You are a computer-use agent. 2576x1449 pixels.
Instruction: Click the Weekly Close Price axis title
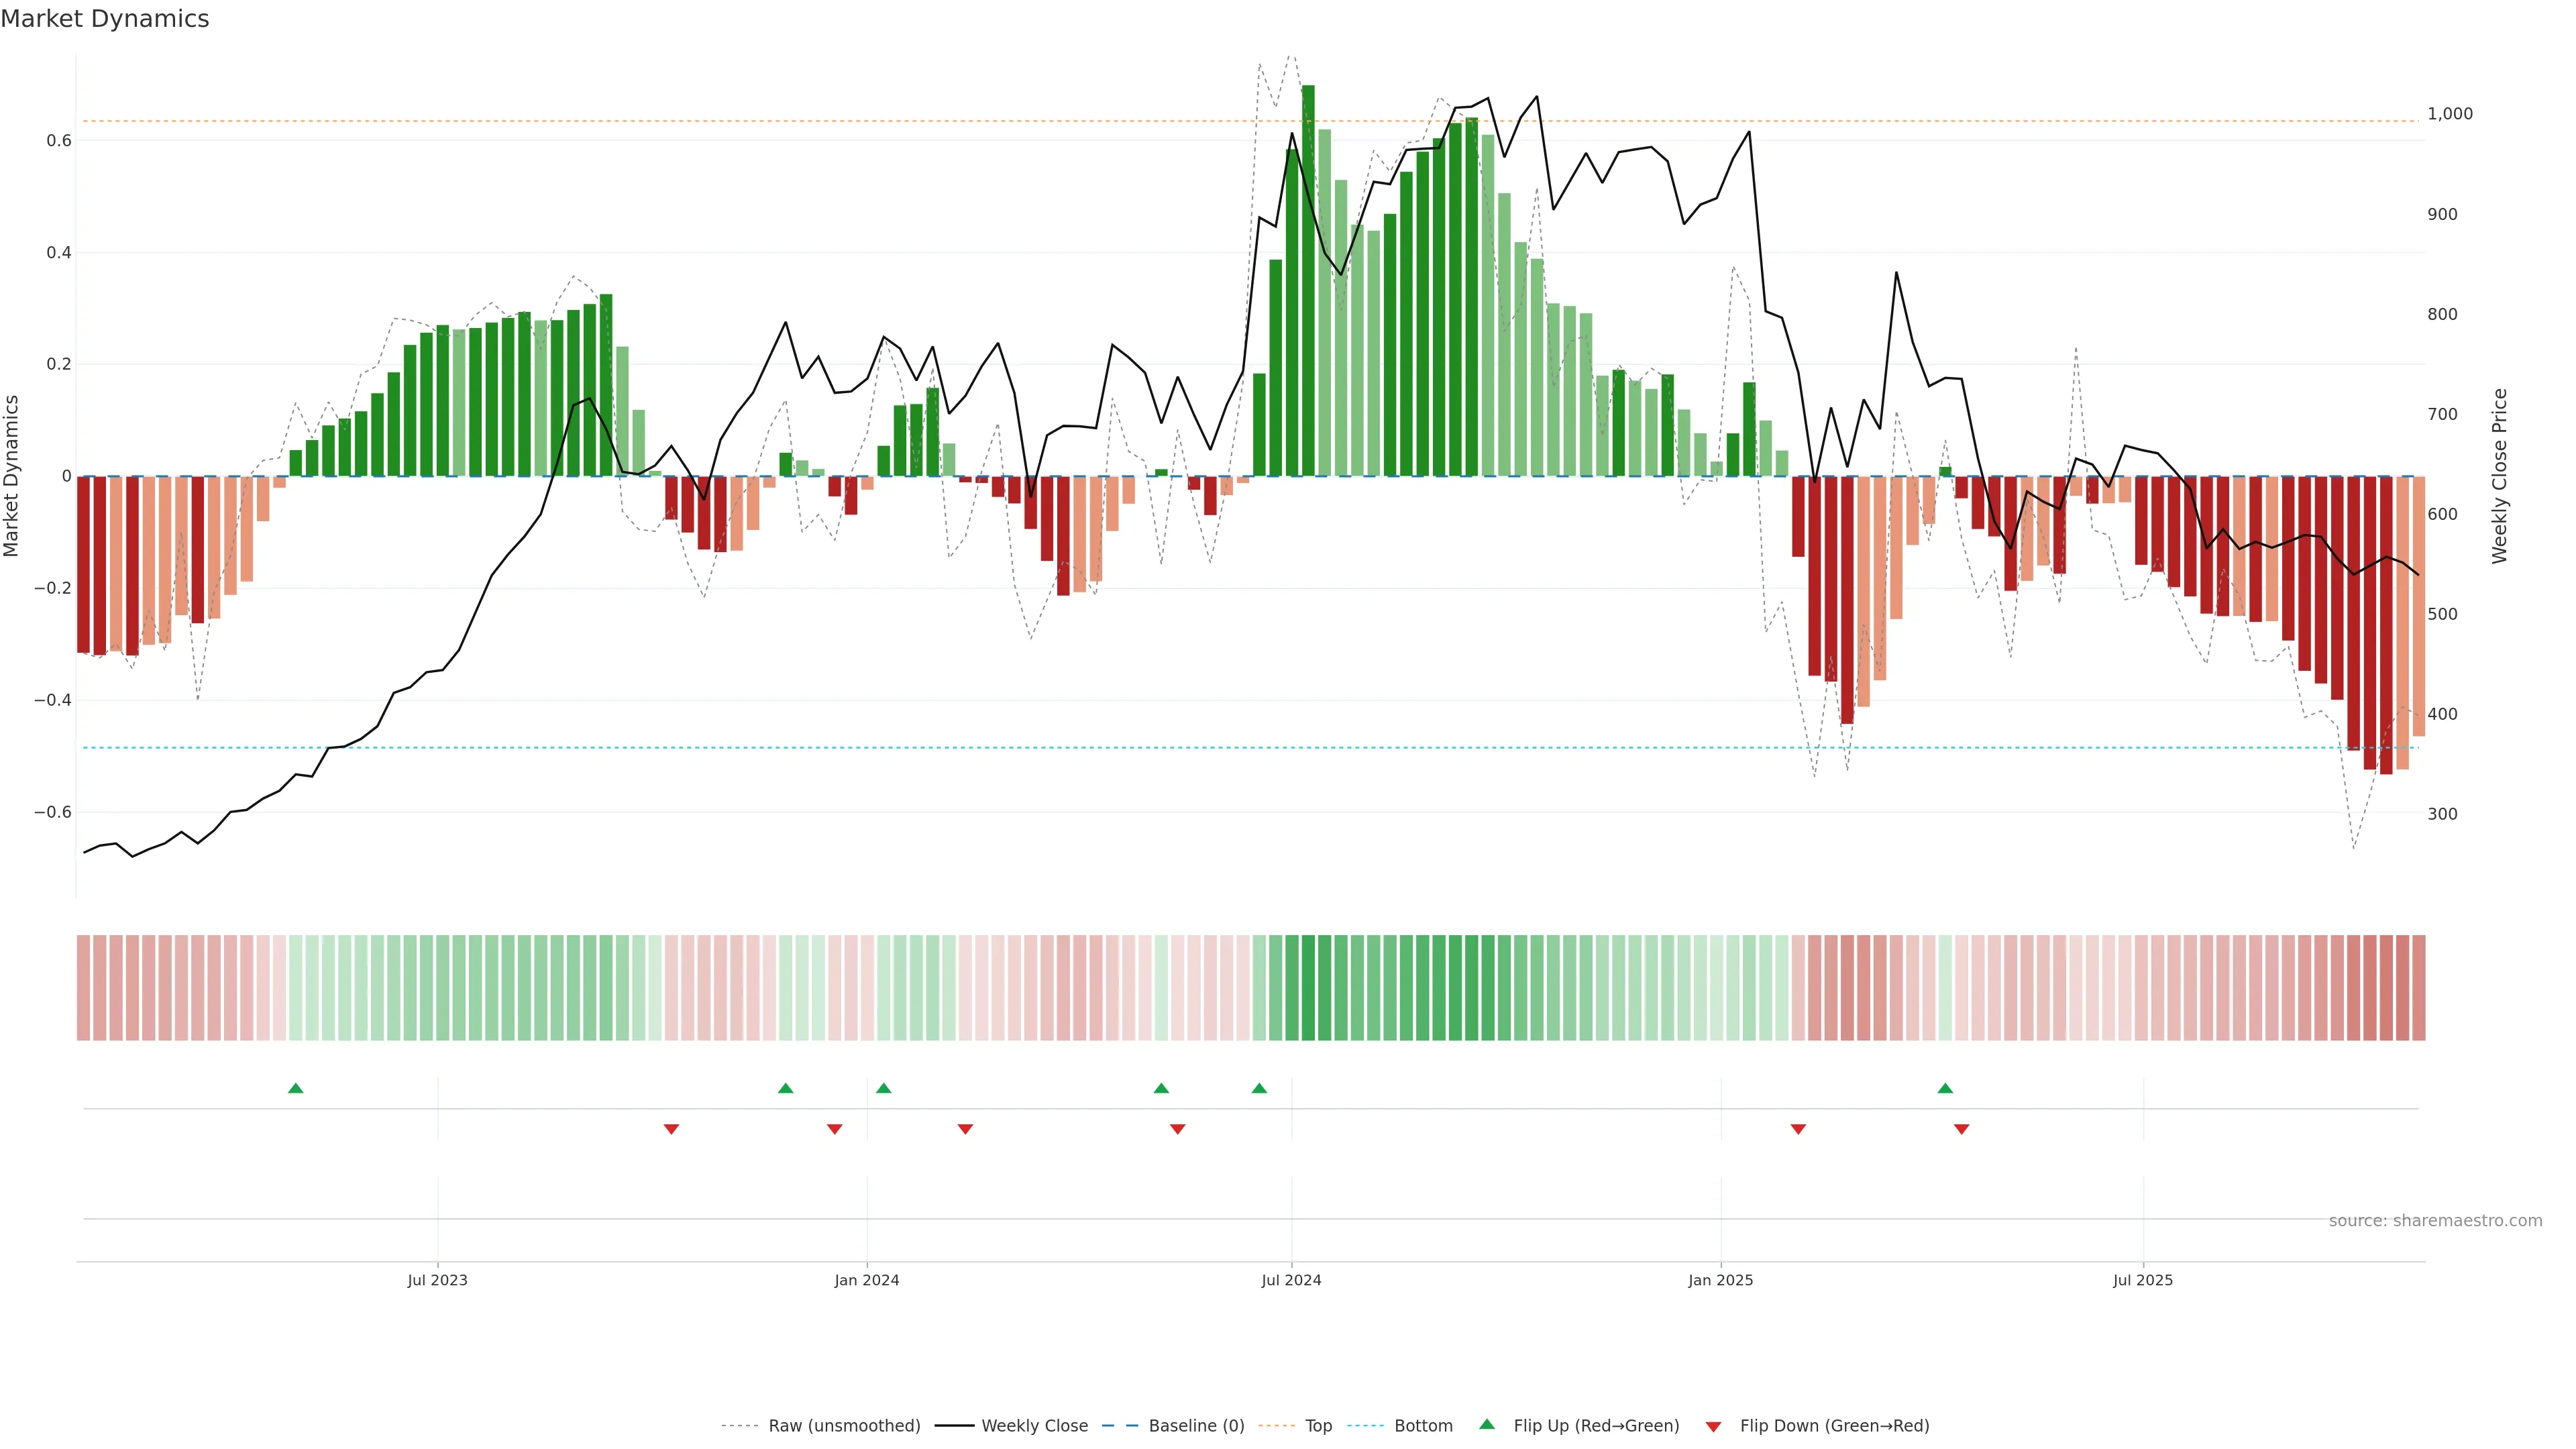(2499, 476)
